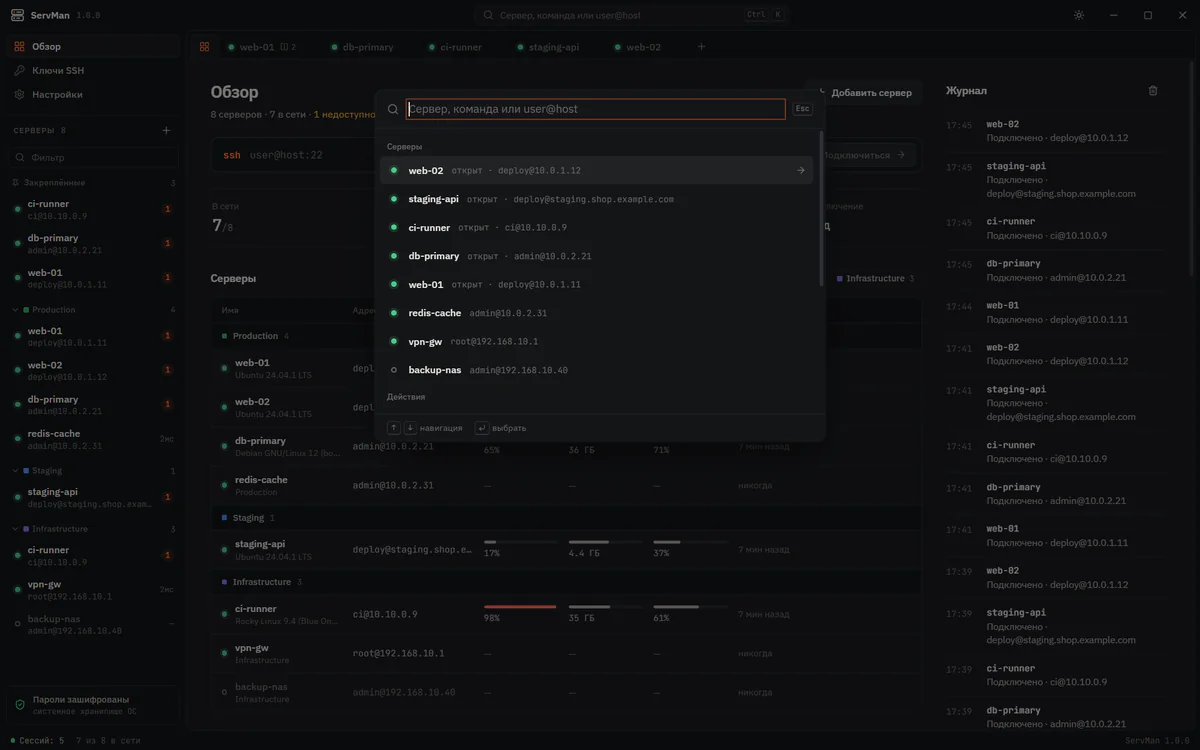Click the magnifier icon in command palette
Viewport: 1200px width, 750px height.
393,109
